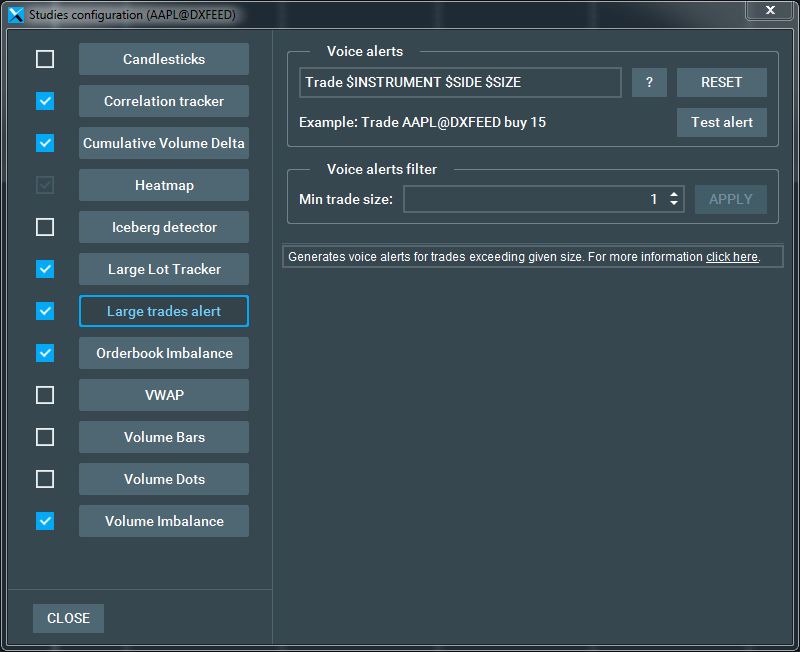
Task: Enable the Iceberg detector study
Action: point(44,227)
